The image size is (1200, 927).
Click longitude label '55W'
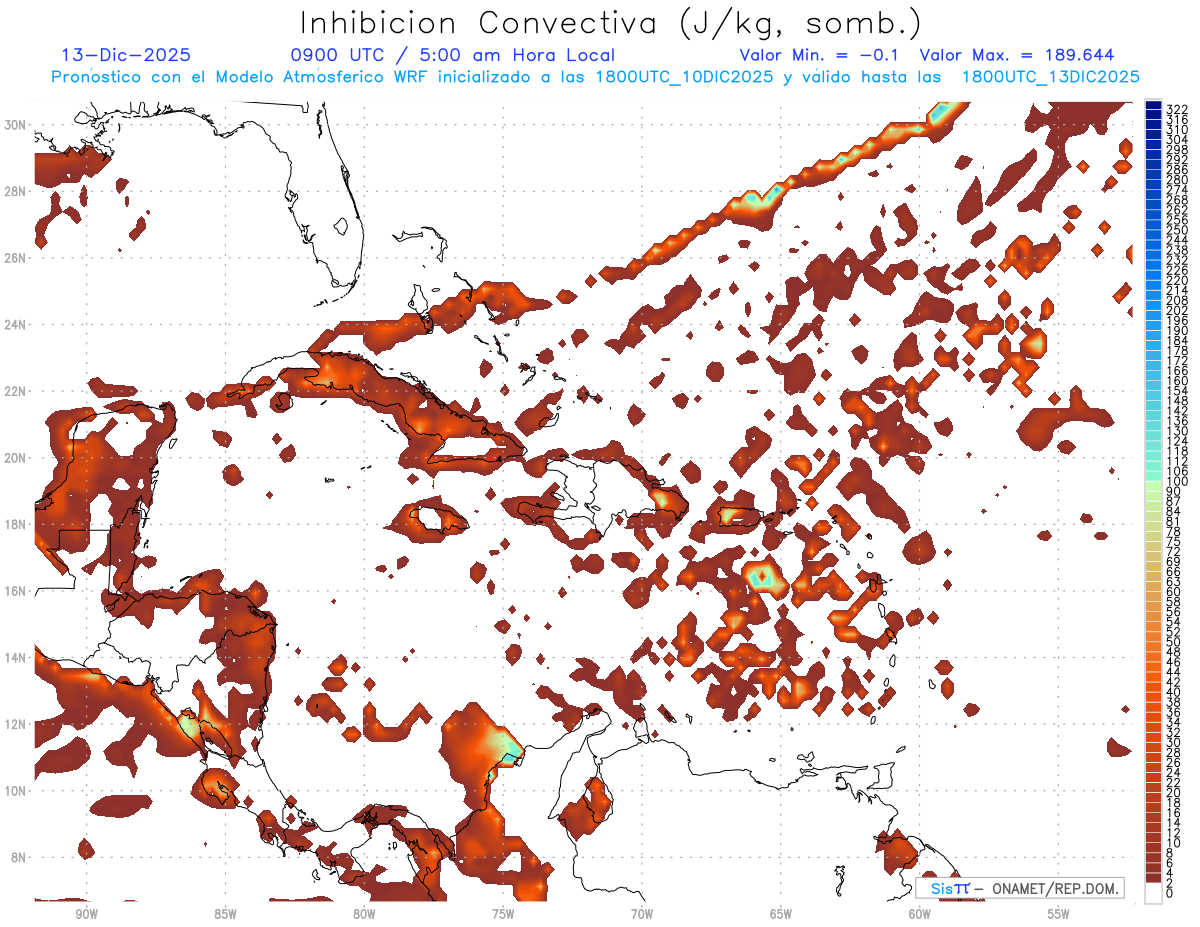click(x=1059, y=914)
